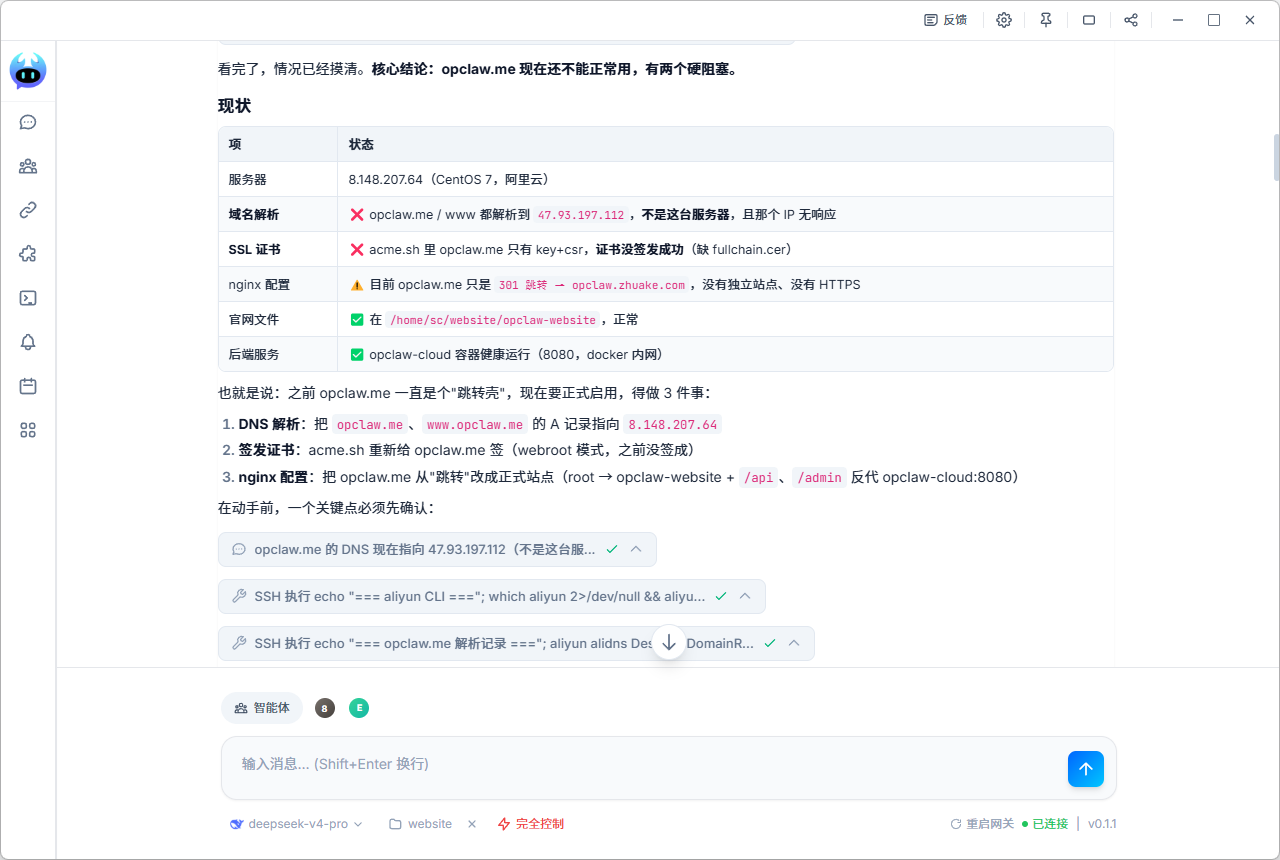The height and width of the screenshot is (860, 1280).
Task: Open SSH 执行 aliyun CLI step row
Action: (491, 596)
